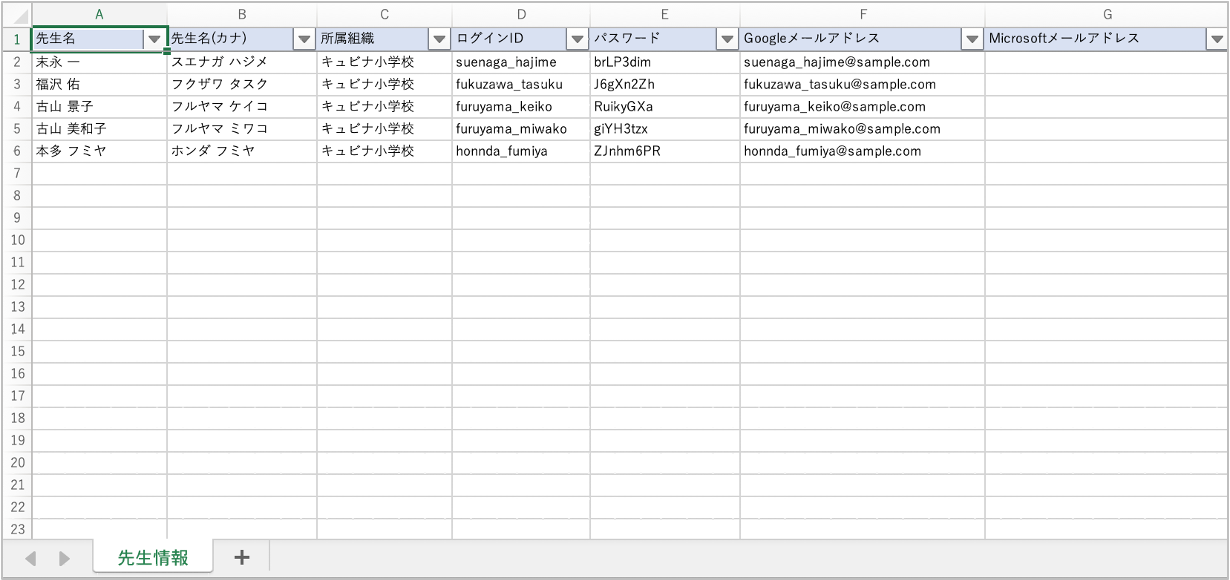Add a new sheet with the plus button
Image resolution: width=1230 pixels, height=580 pixels.
(x=242, y=558)
